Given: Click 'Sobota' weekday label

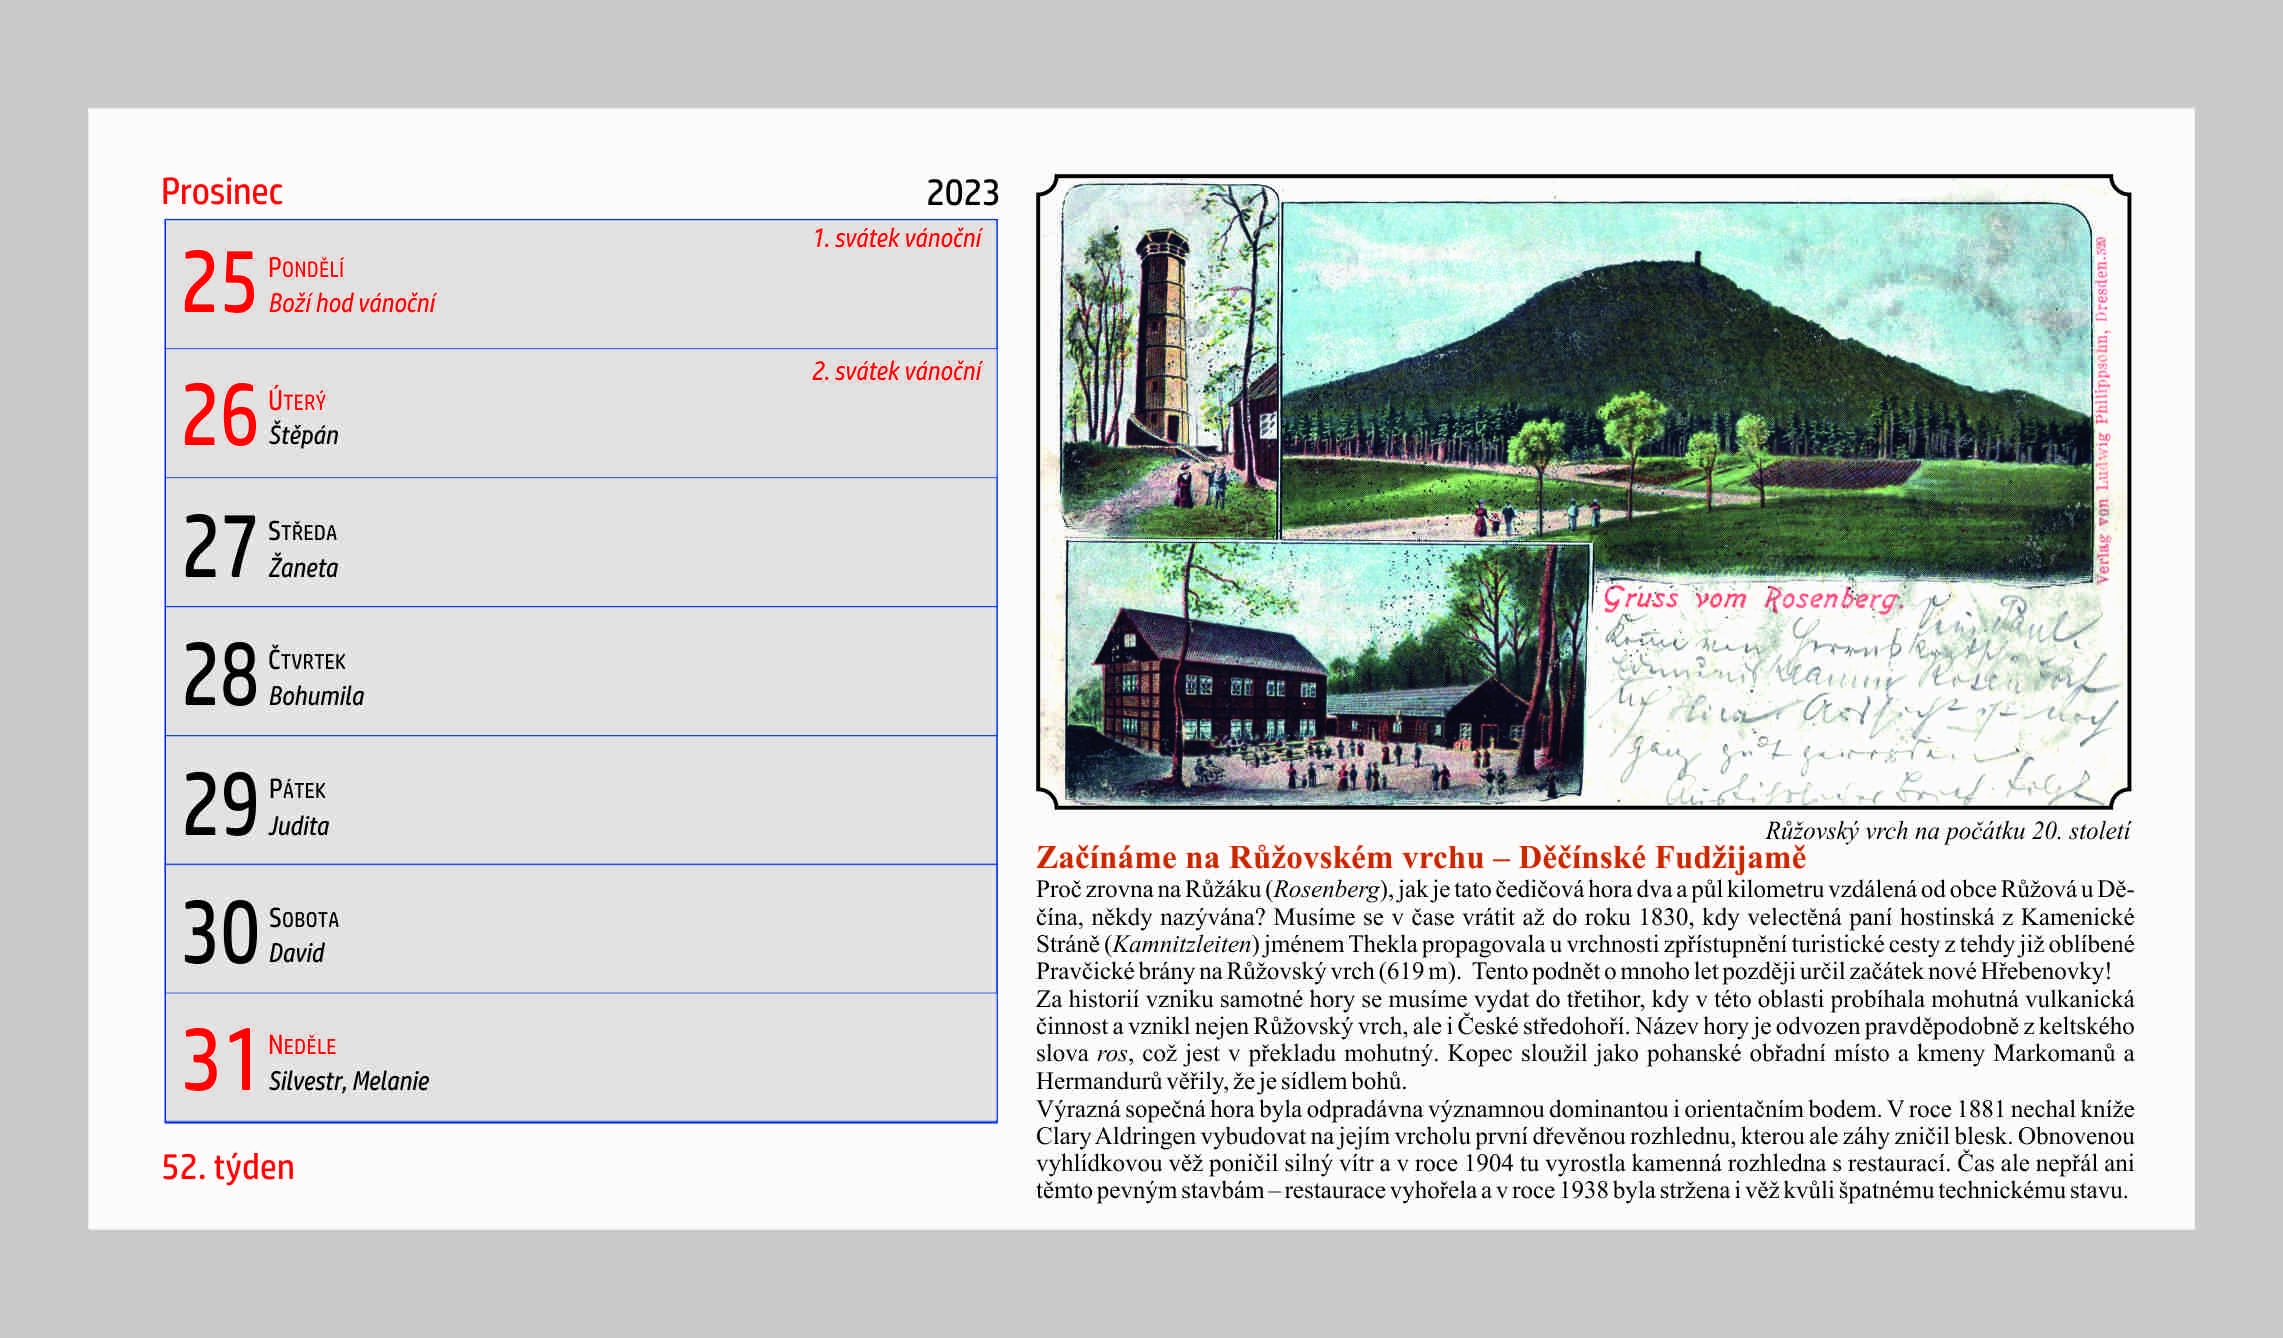Looking at the screenshot, I should [303, 918].
